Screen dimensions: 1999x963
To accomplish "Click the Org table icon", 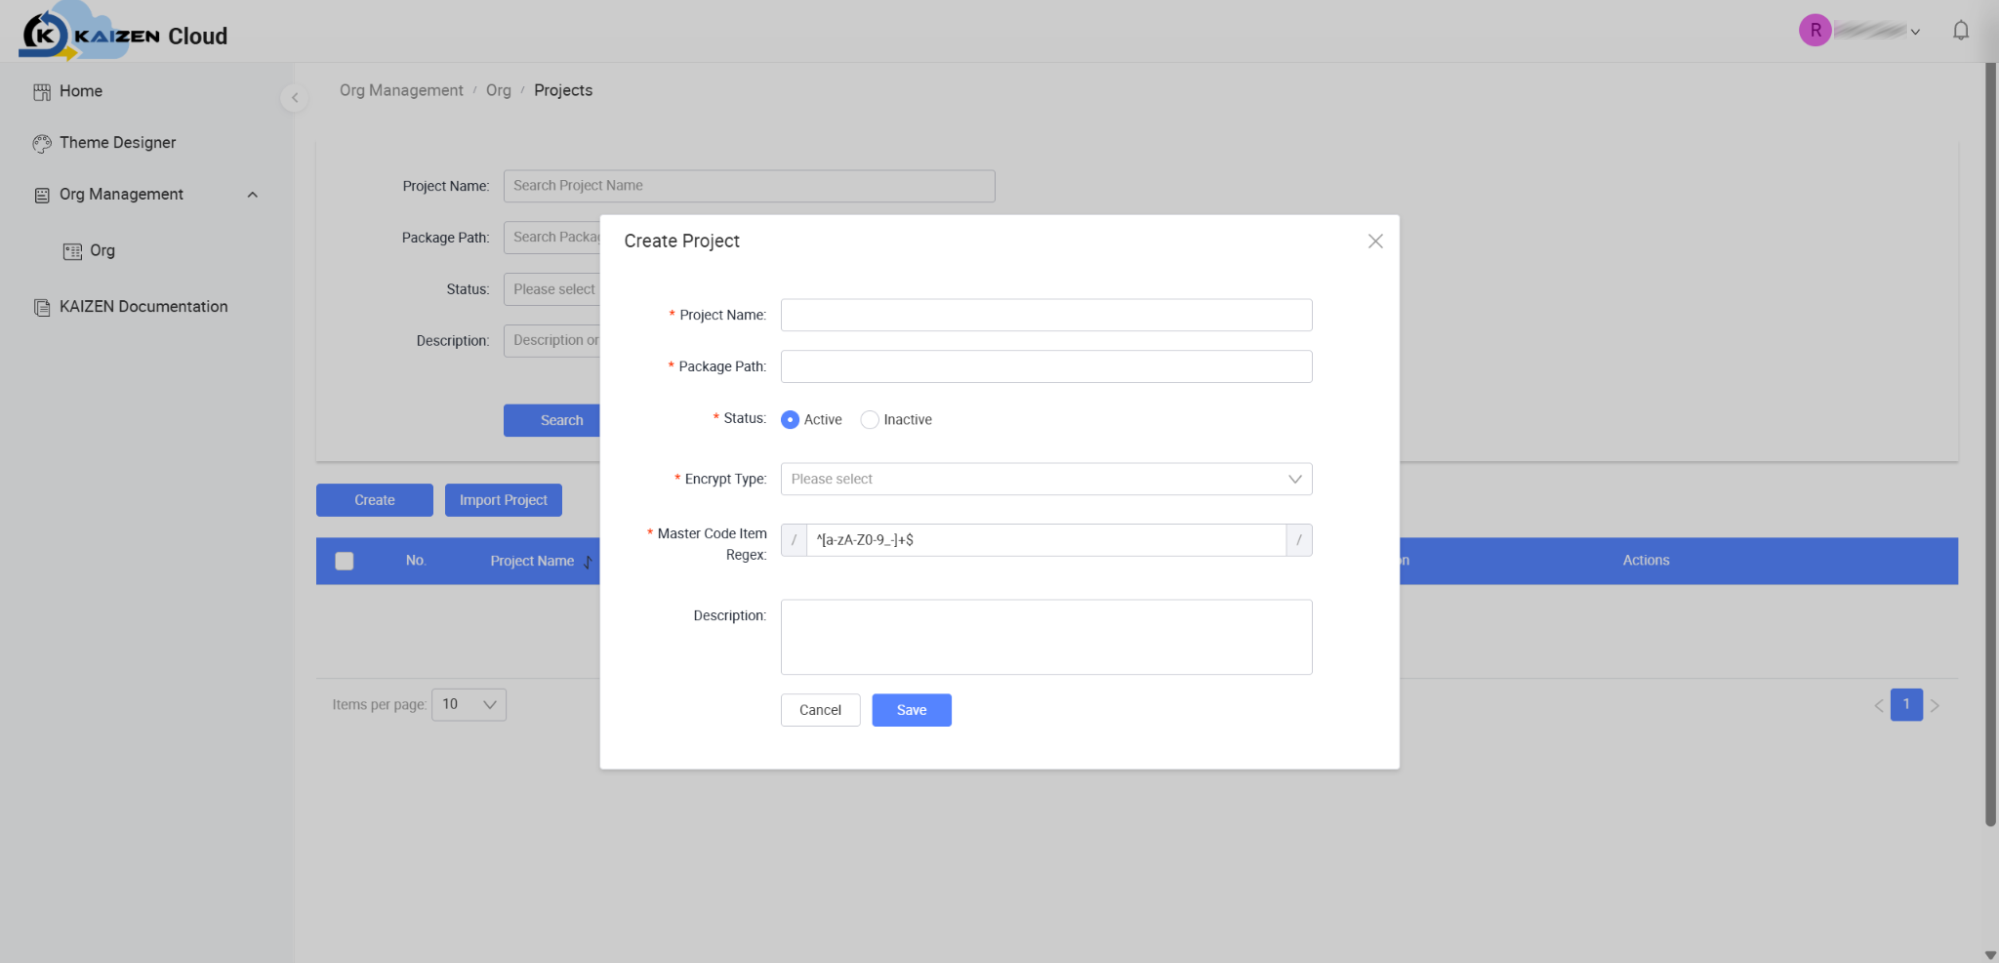I will coord(72,251).
